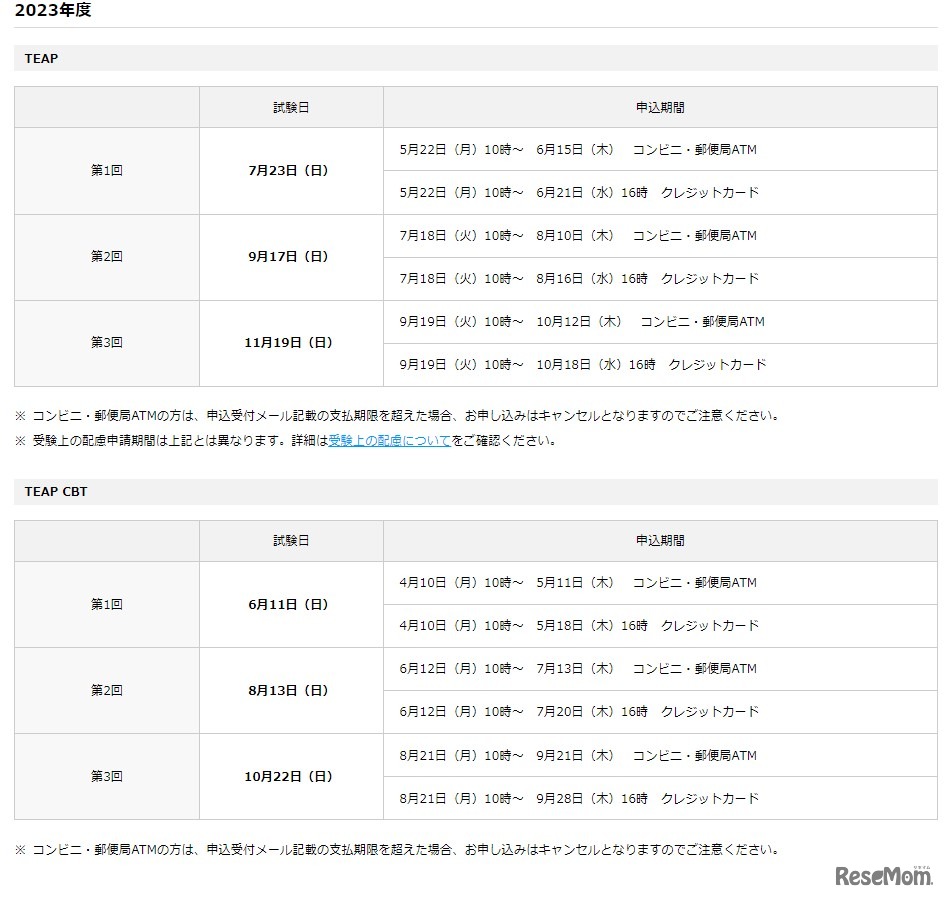The height and width of the screenshot is (899, 946).
Task: Click 第3回 in the row with 11月19日
Action: coord(107,343)
